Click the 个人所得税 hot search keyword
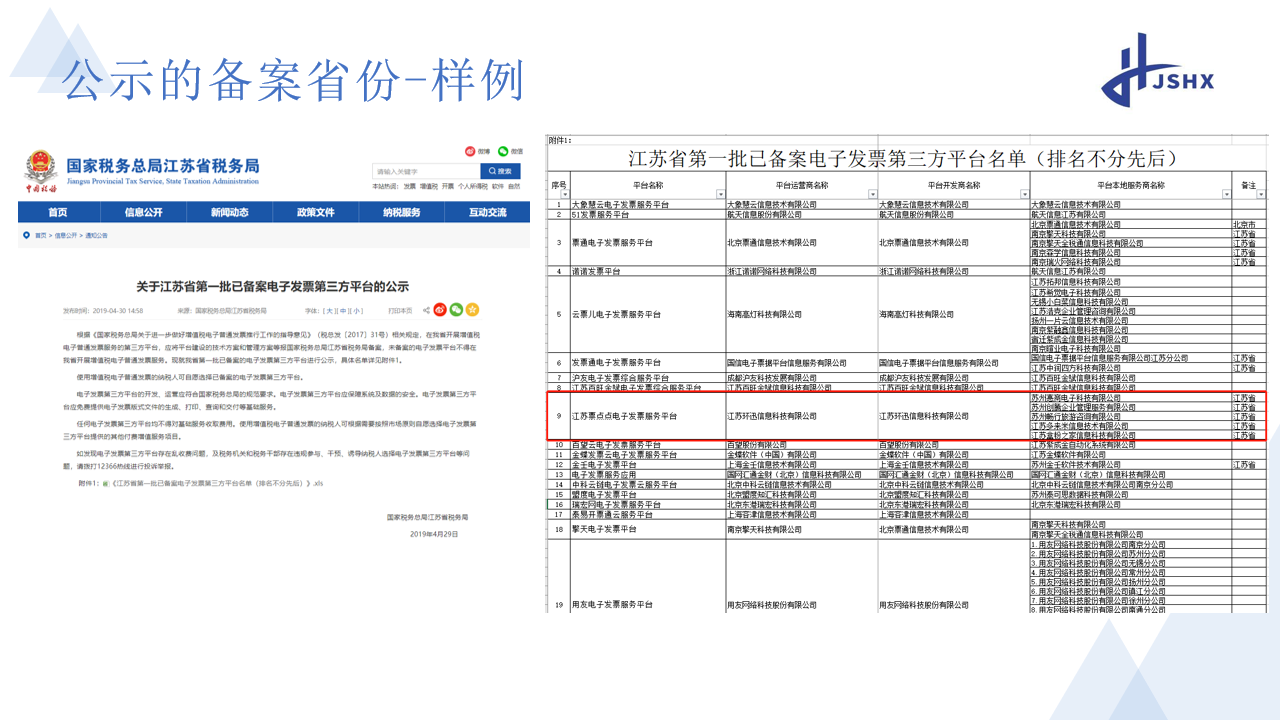The width and height of the screenshot is (1280, 720). coord(473,187)
